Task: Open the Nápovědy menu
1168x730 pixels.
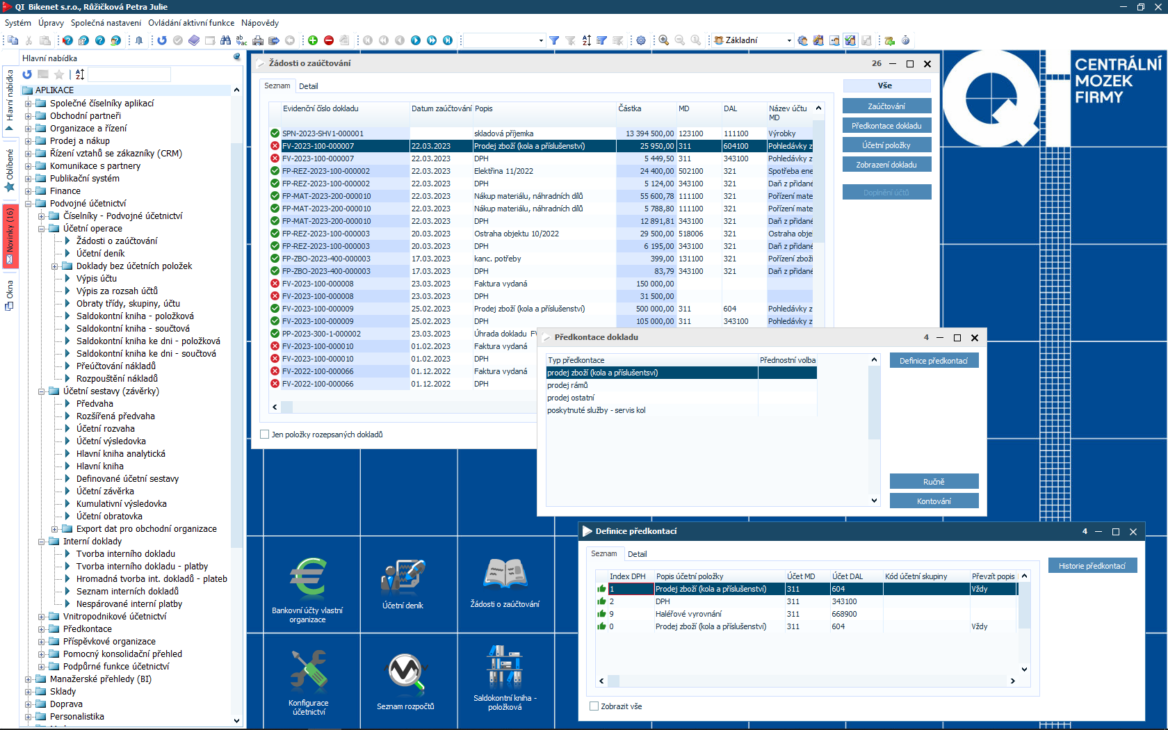Action: pyautogui.click(x=260, y=22)
